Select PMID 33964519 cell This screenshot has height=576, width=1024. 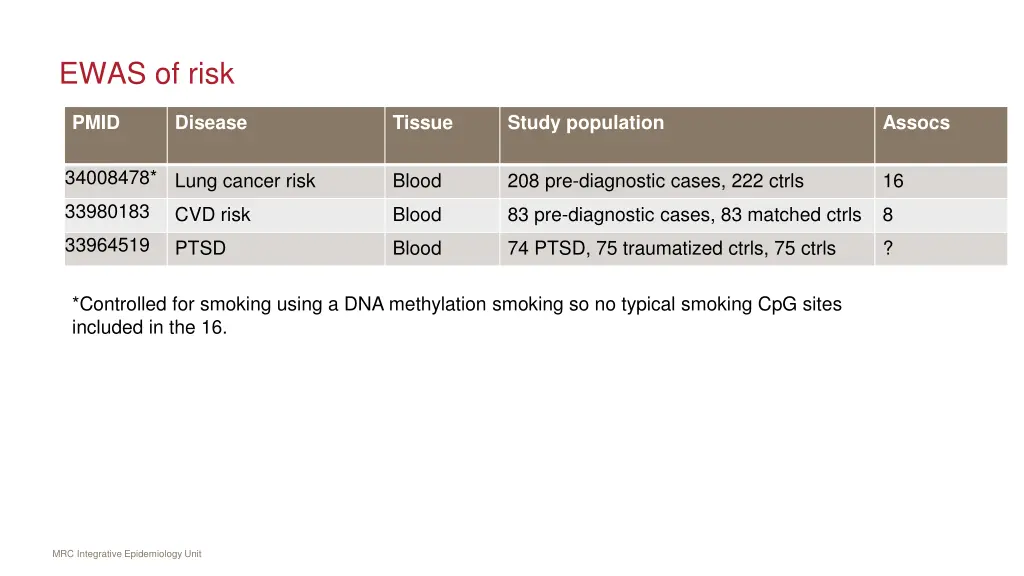[116, 248]
